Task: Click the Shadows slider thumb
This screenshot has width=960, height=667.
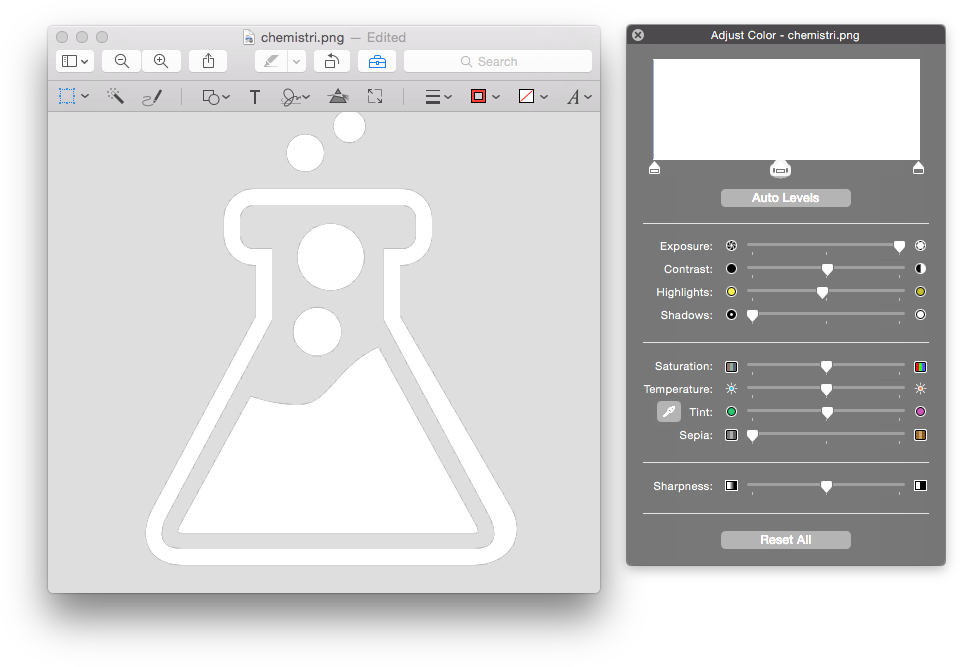Action: [752, 315]
